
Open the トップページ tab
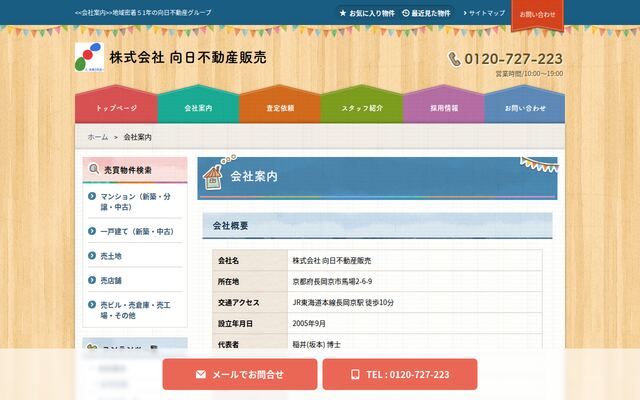click(x=116, y=104)
